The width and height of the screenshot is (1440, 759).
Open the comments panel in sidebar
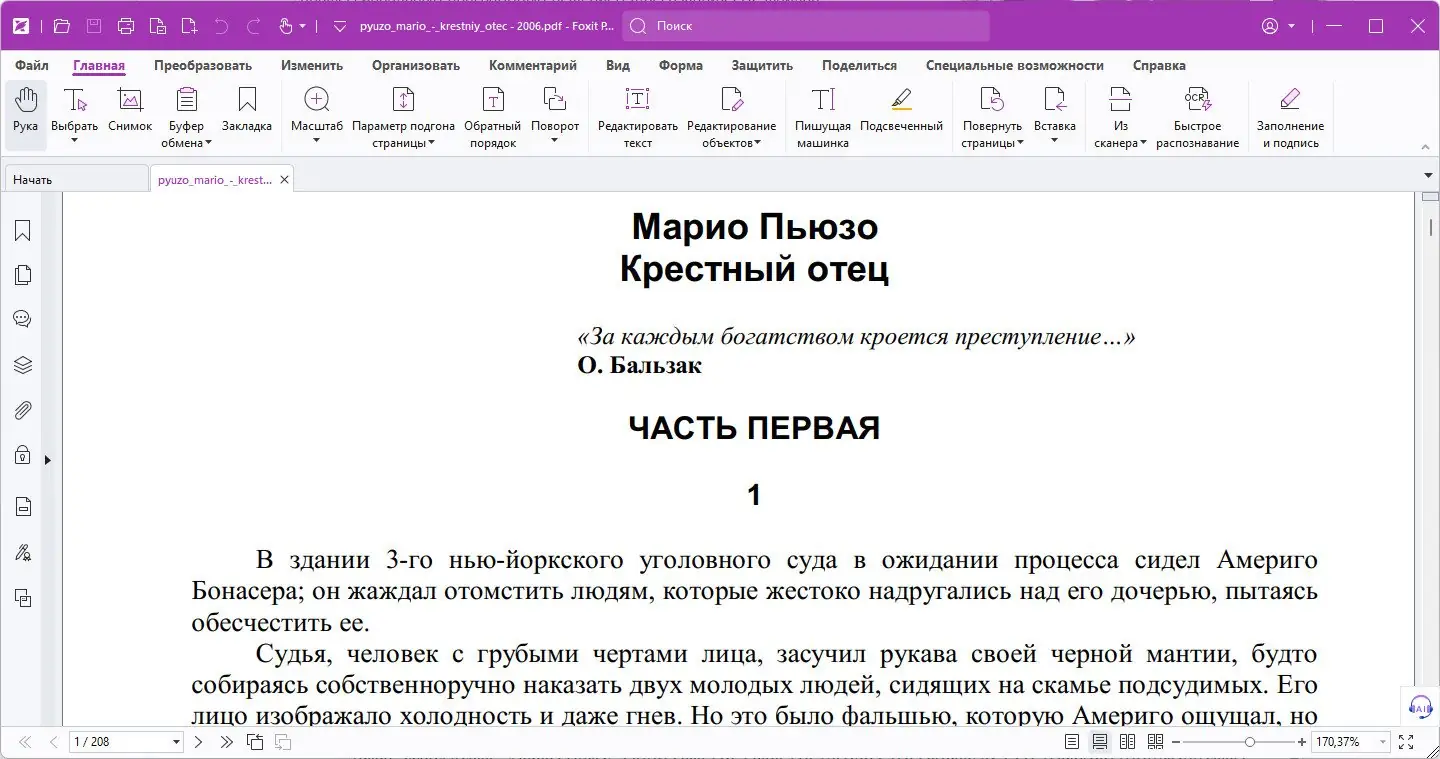coord(22,319)
